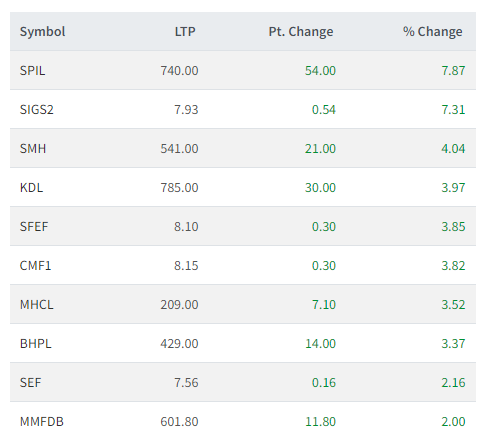Select the SMH symbol
The height and width of the screenshot is (436, 485).
point(33,149)
